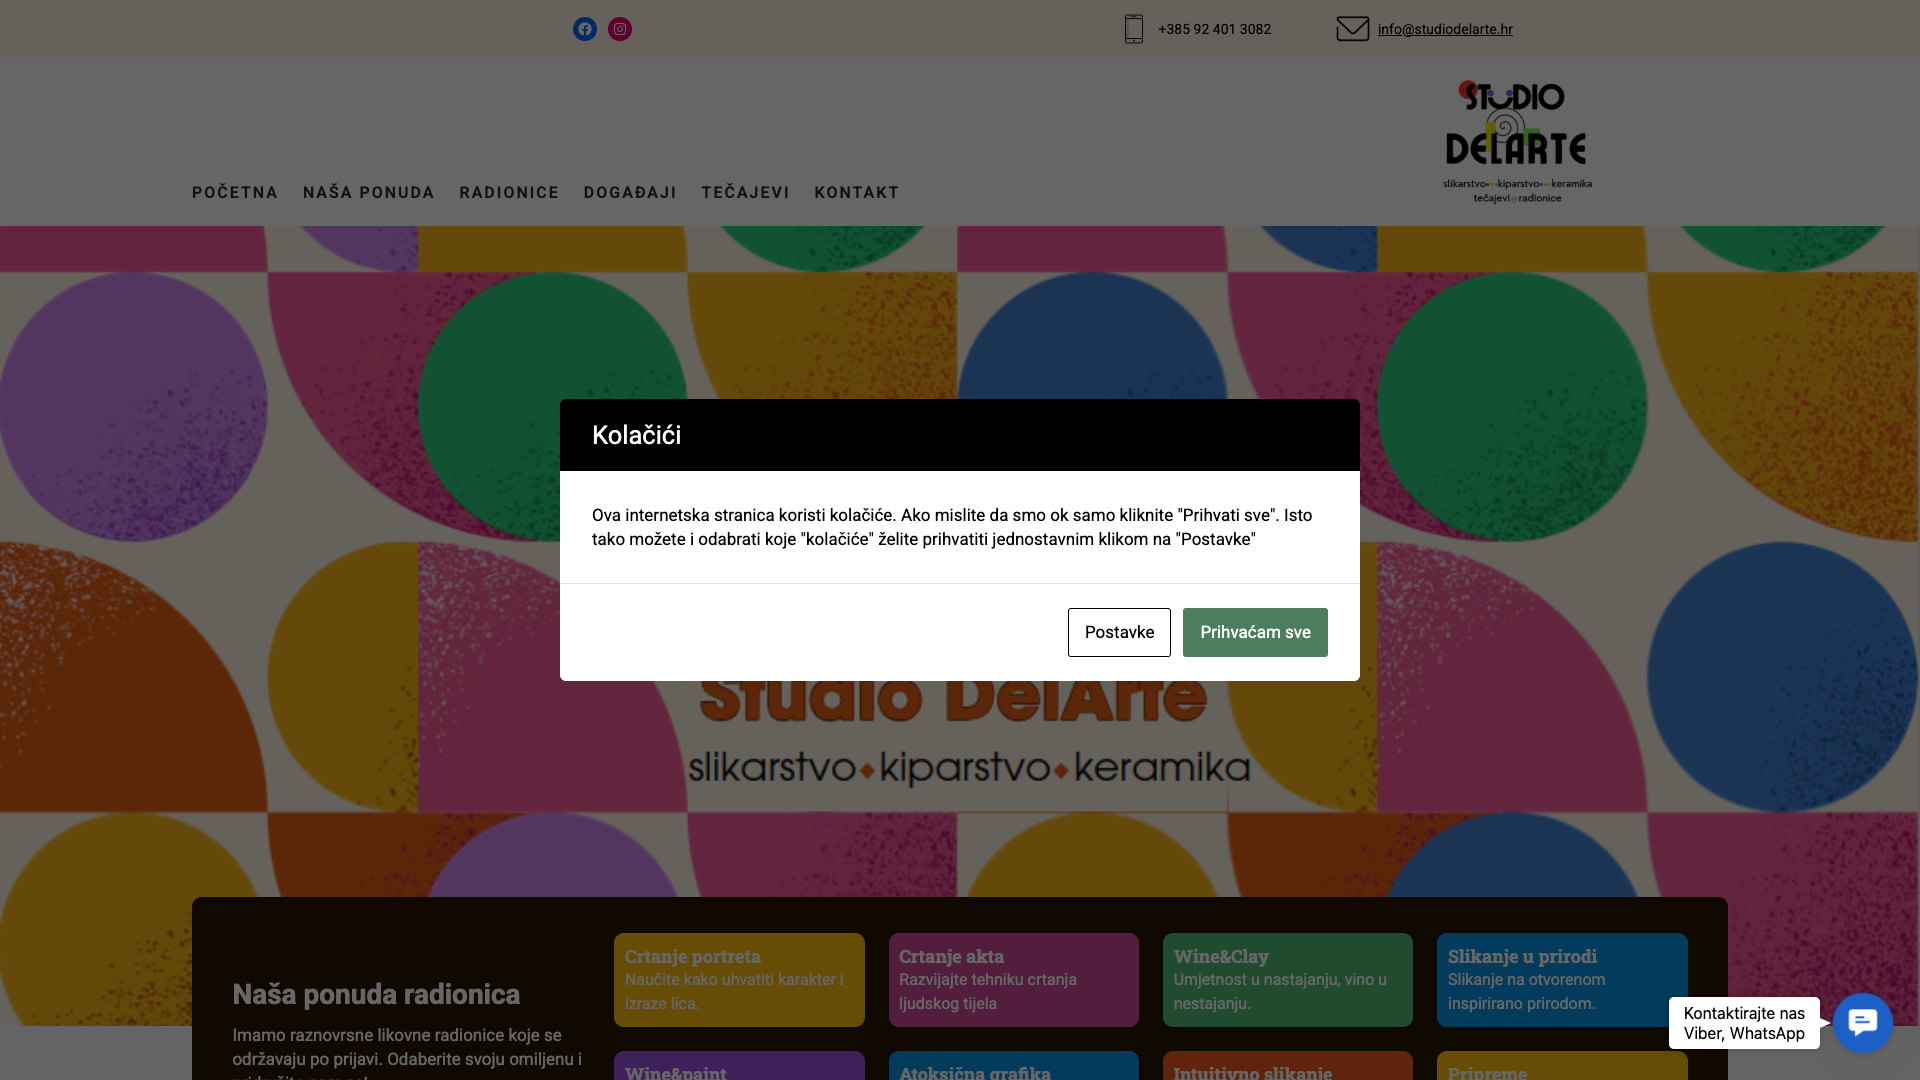Screen dimensions: 1920x1080
Task: Open the DOGAĐAJI menu item
Action: (630, 192)
